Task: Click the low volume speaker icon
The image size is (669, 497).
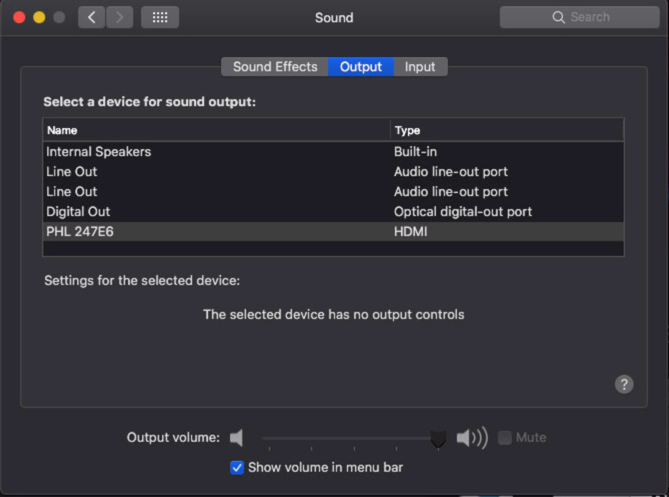Action: tap(237, 438)
